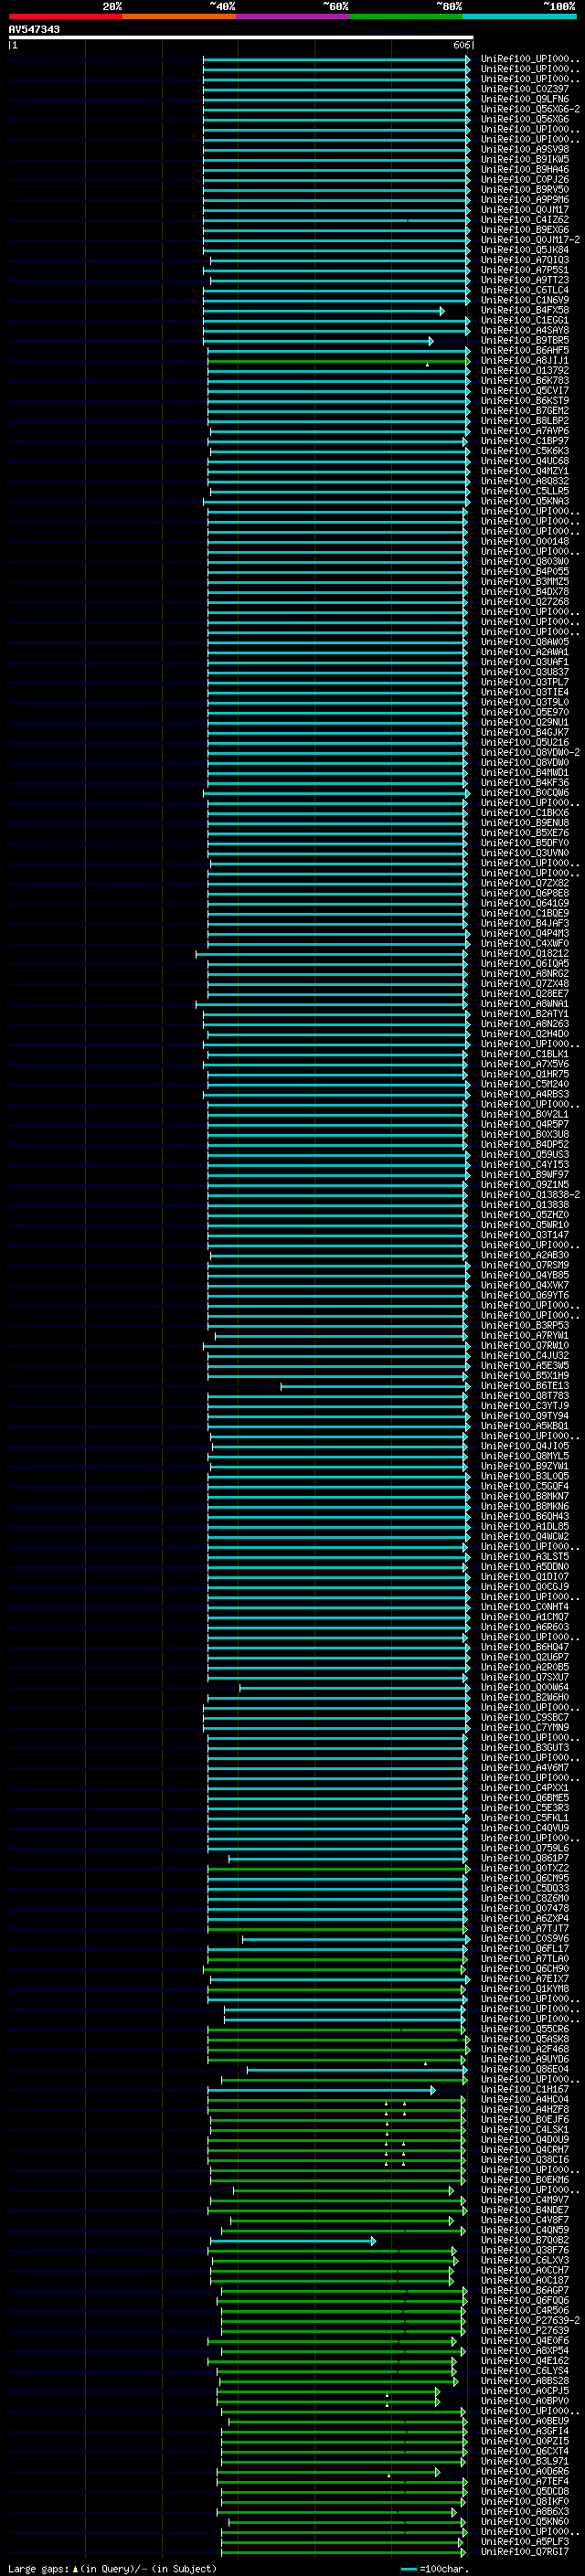Select label UniRef100_A9P9M6
The height and width of the screenshot is (2576, 585).
525,200
